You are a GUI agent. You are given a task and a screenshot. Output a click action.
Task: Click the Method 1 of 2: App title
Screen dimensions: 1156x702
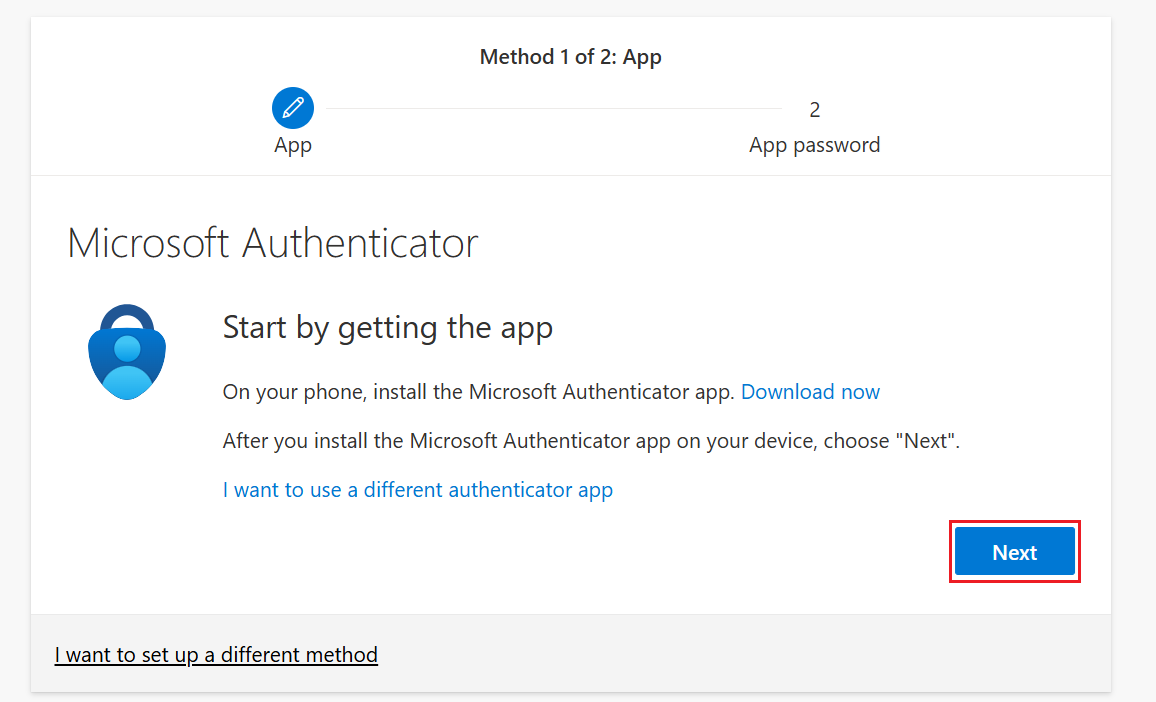pyautogui.click(x=570, y=57)
